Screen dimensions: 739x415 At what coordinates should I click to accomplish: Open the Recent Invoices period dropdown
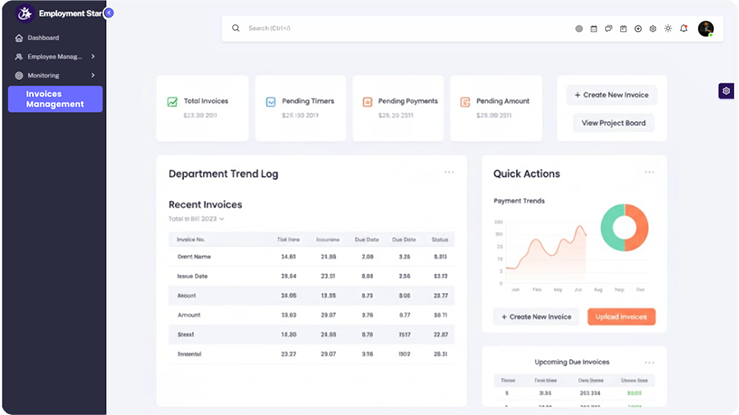pyautogui.click(x=196, y=218)
